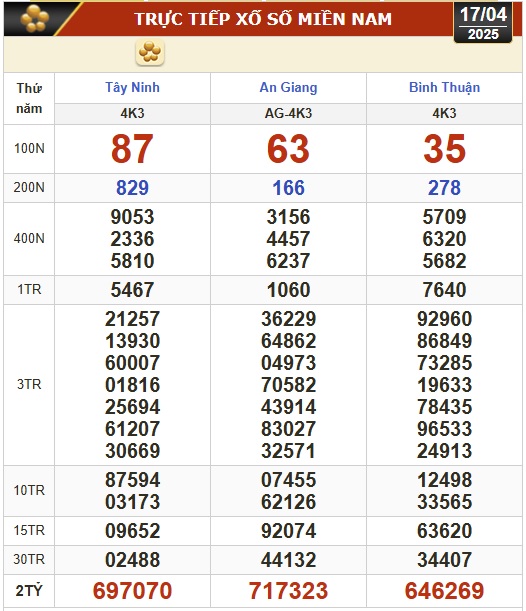Click the Trực Tiếp Xổ Số Miền Nam title
526x611 pixels.
click(263, 19)
